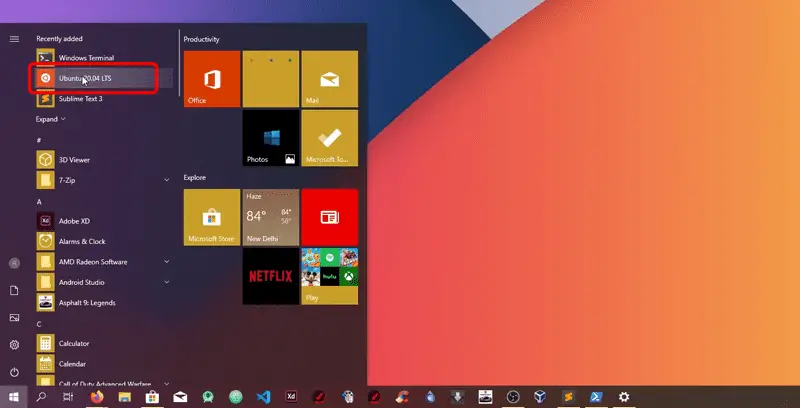800x408 pixels.
Task: Click the Windows Start button
Action: 14,397
